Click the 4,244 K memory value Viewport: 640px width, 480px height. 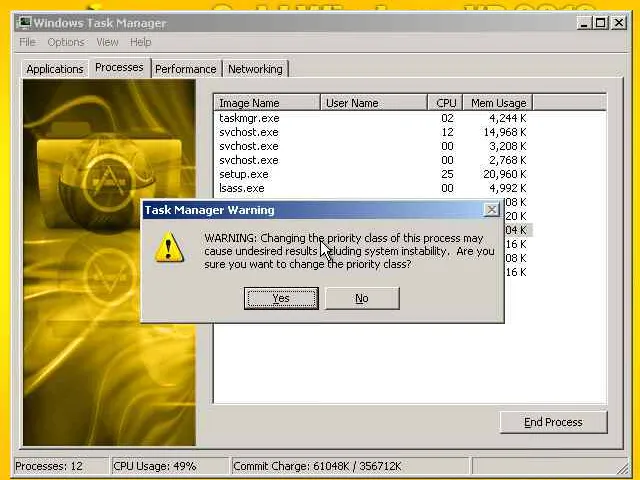point(508,118)
